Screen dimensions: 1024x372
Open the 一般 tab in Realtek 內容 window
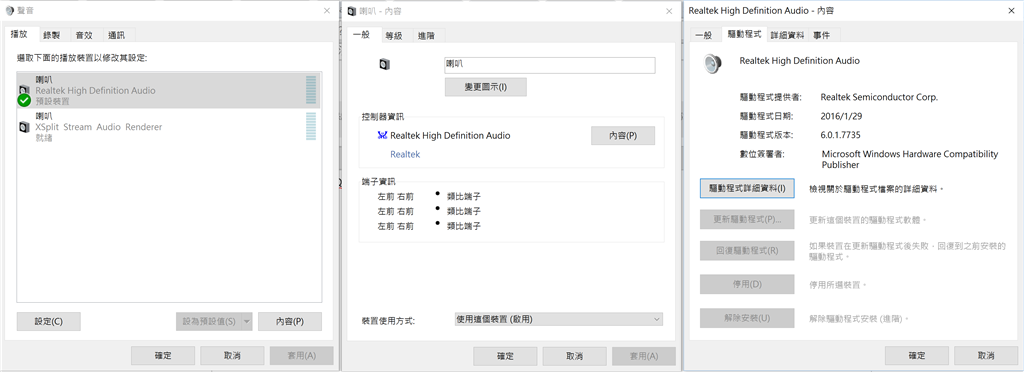click(x=704, y=35)
